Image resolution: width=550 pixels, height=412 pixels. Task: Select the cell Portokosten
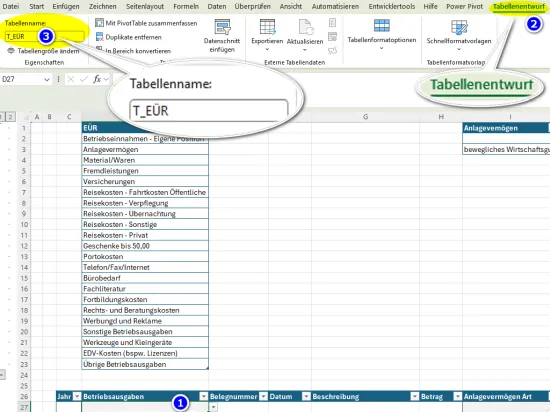click(145, 256)
